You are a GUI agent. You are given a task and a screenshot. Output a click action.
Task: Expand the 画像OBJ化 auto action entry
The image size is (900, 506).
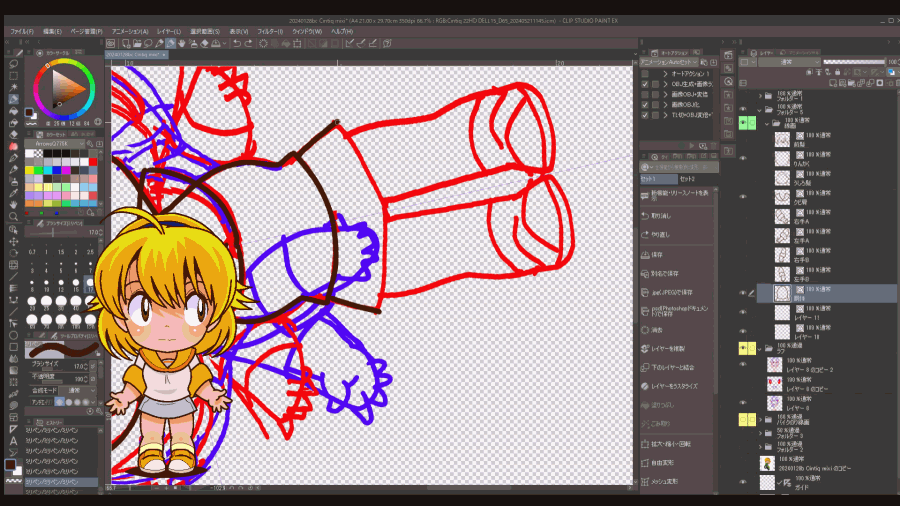pos(666,105)
